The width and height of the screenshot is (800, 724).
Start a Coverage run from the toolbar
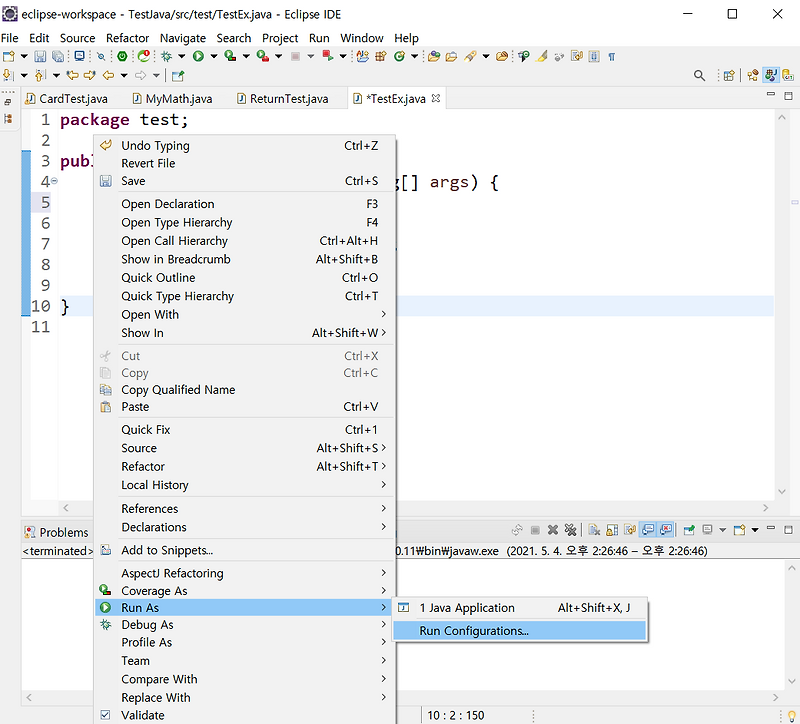tap(227, 56)
